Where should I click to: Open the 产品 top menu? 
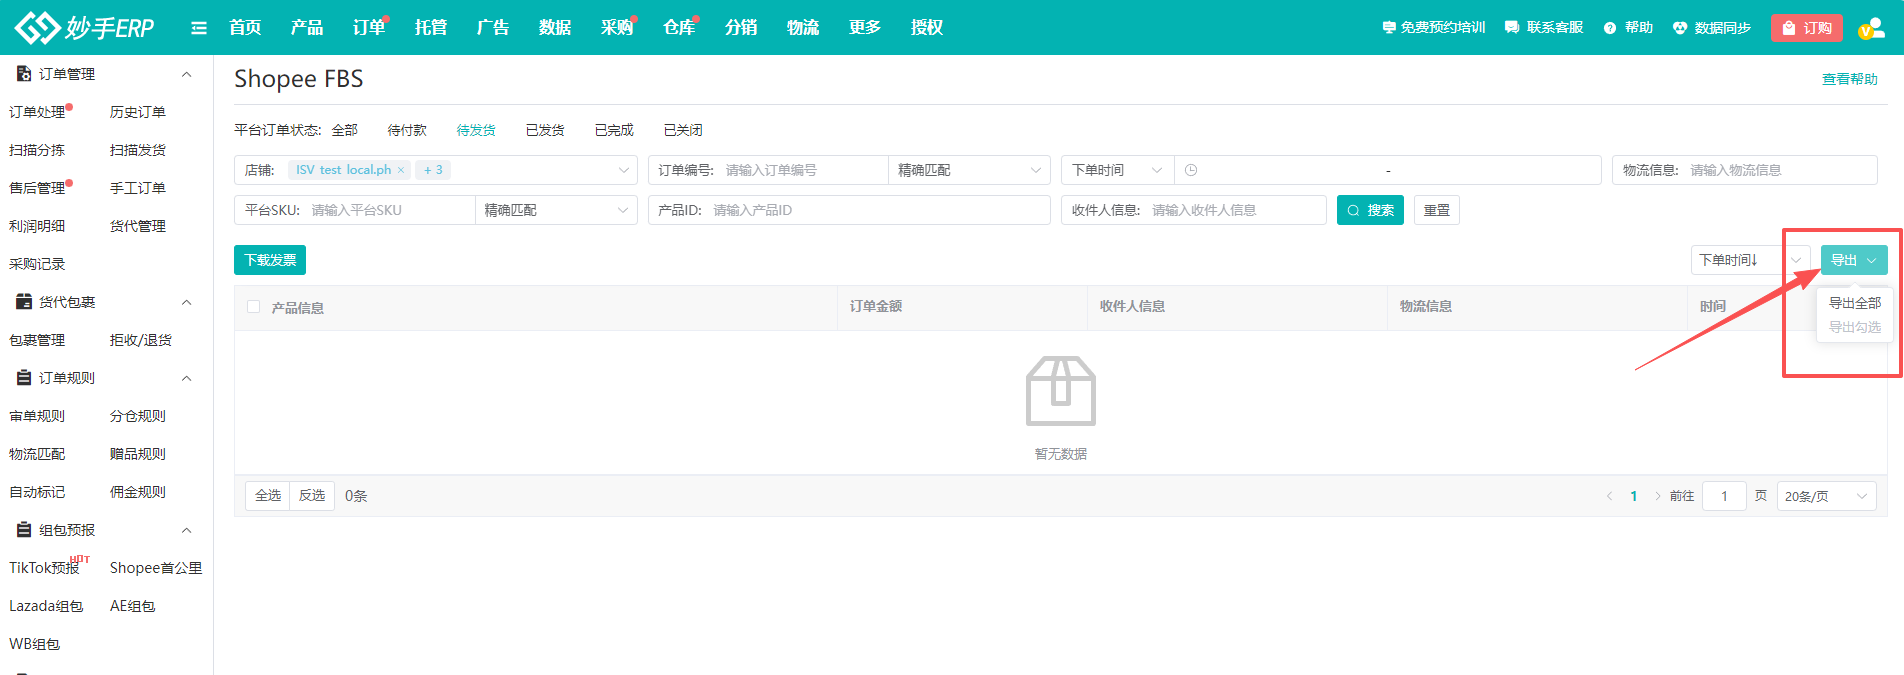click(x=307, y=28)
